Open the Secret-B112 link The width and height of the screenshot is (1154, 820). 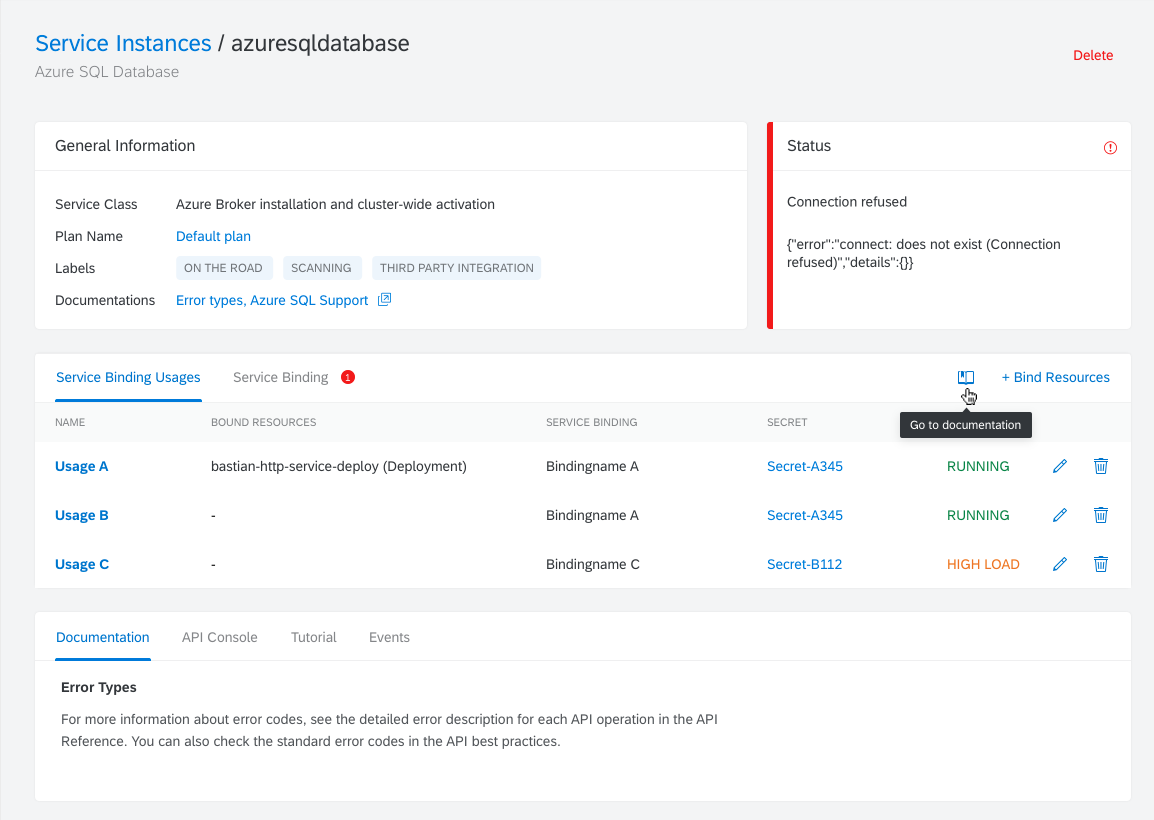804,565
